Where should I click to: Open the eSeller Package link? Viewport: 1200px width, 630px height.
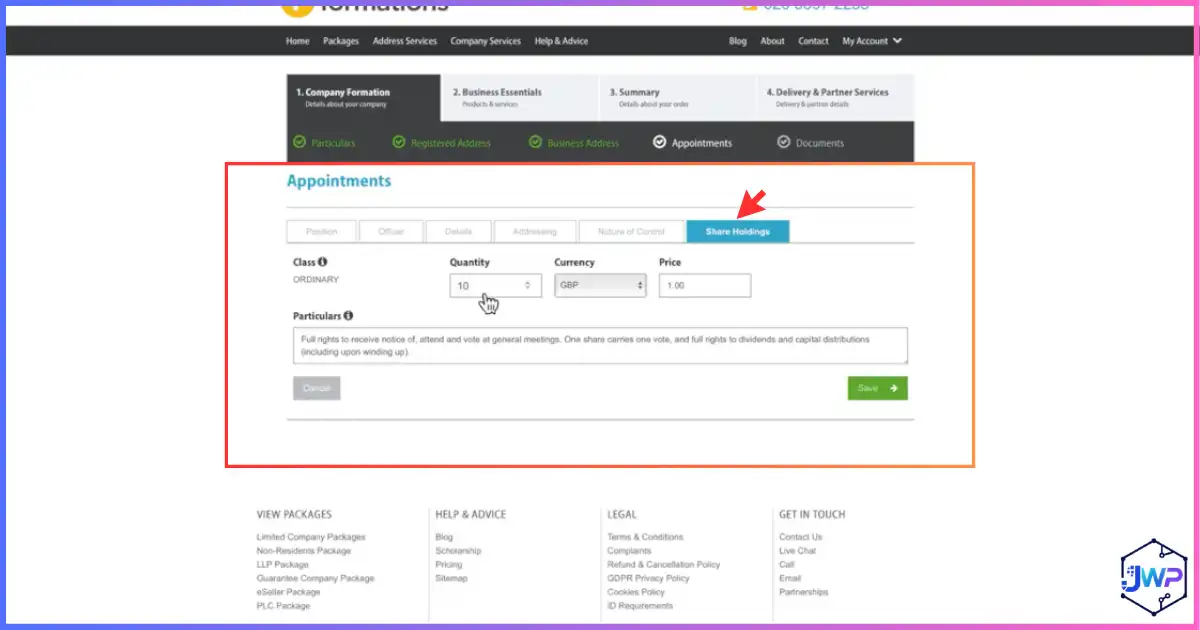[x=288, y=592]
